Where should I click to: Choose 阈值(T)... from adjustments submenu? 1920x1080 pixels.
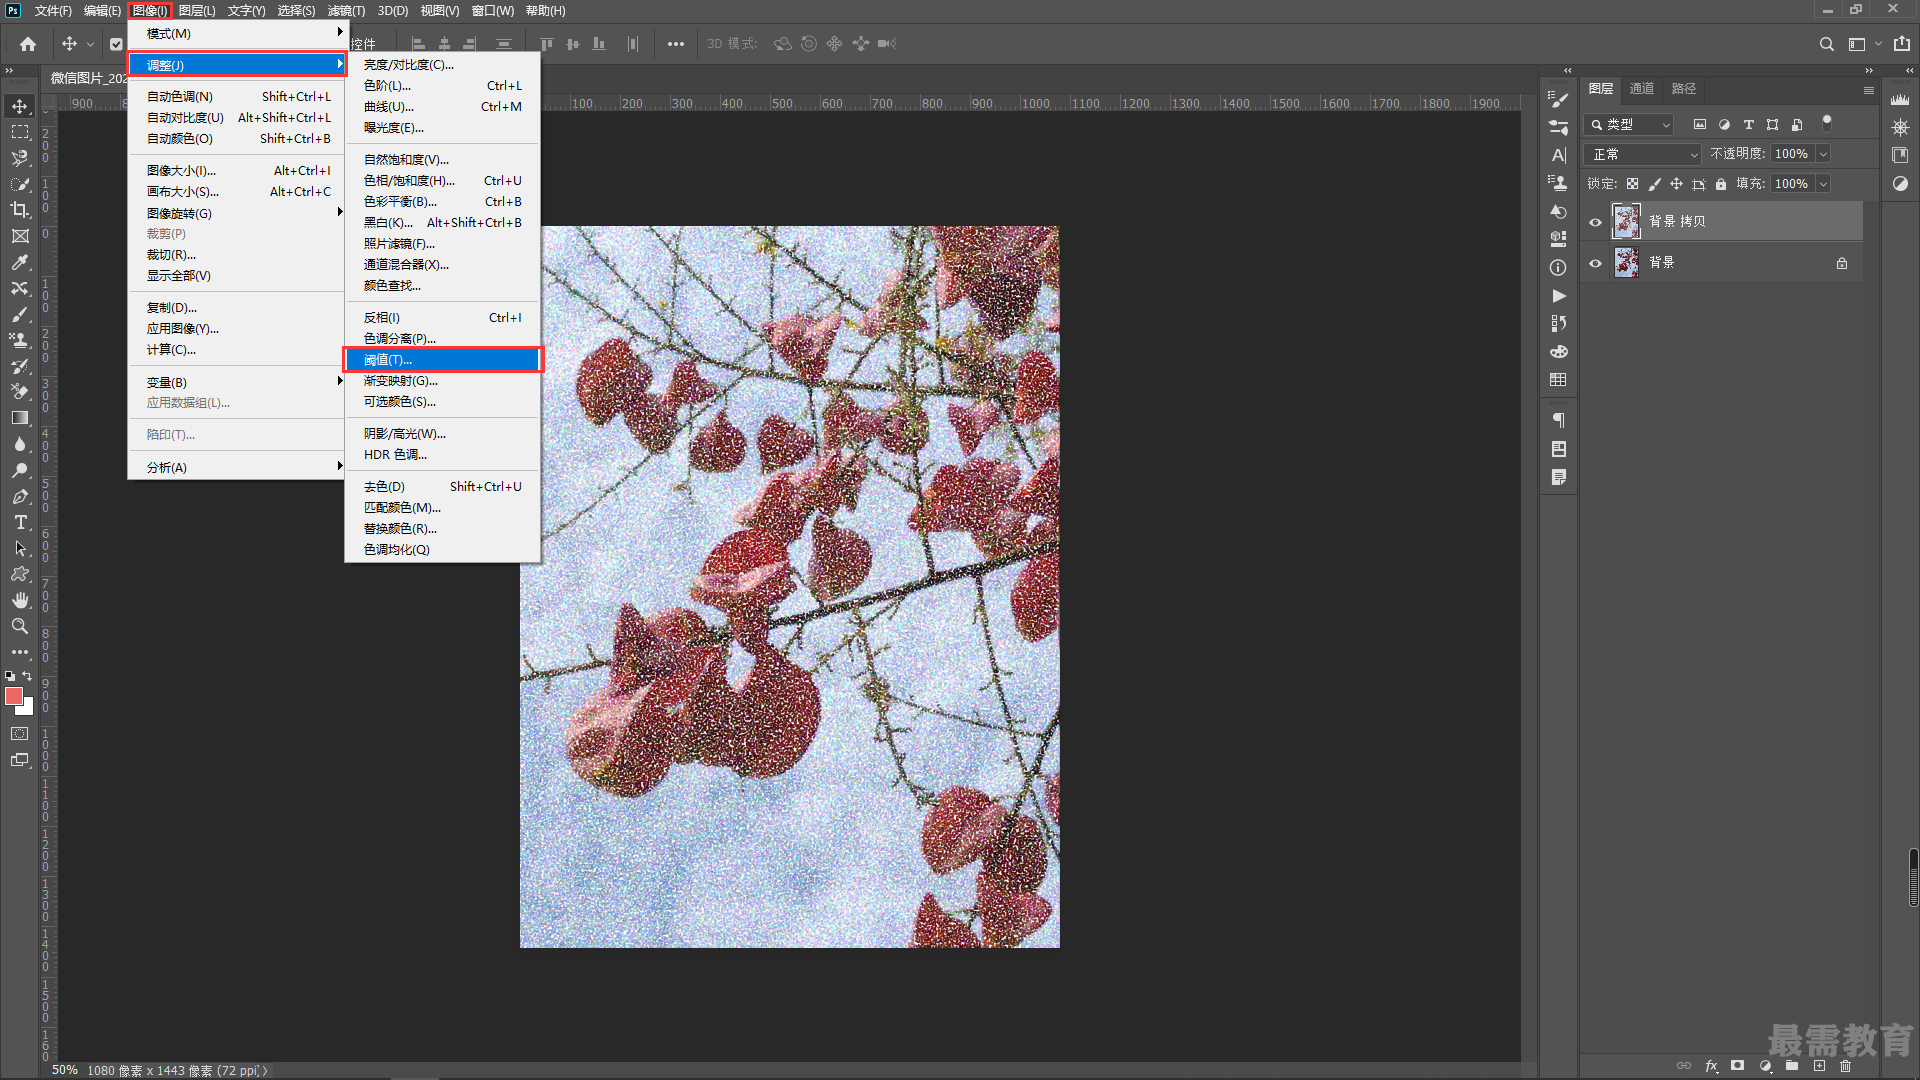click(x=442, y=360)
